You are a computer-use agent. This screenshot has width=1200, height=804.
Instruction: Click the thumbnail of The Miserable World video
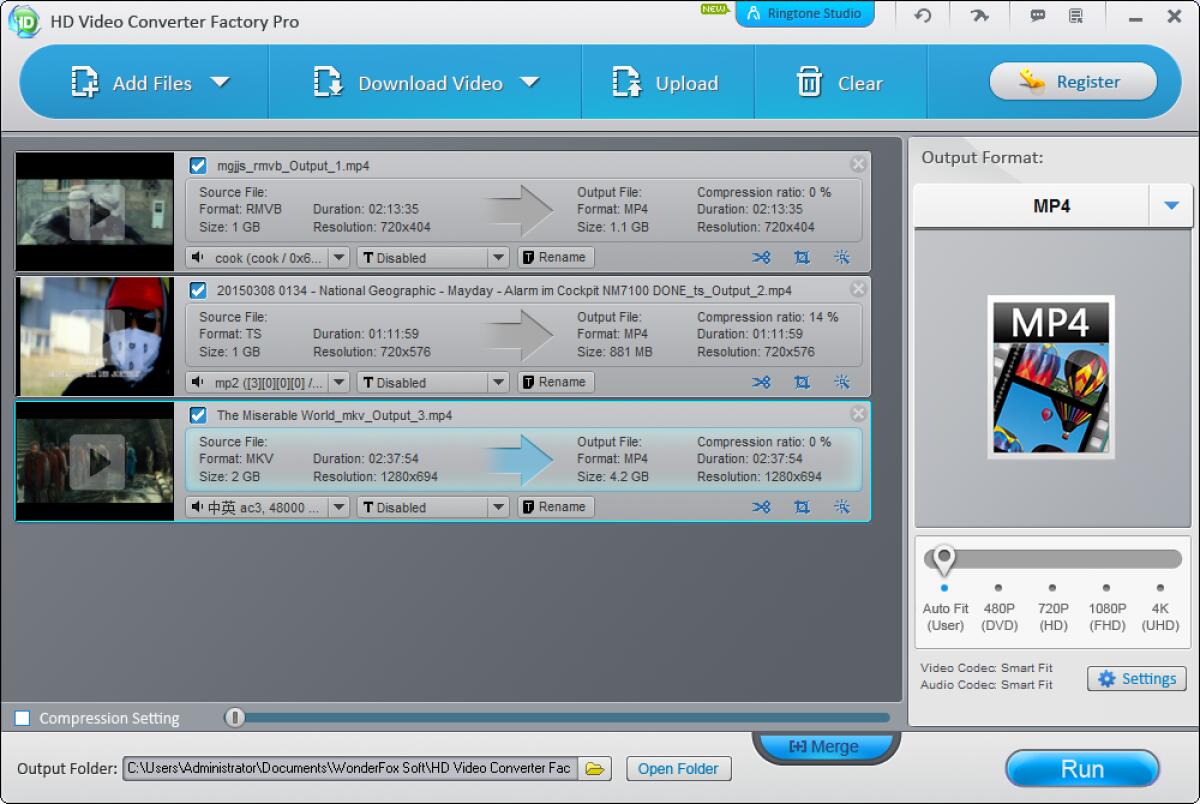(94, 461)
